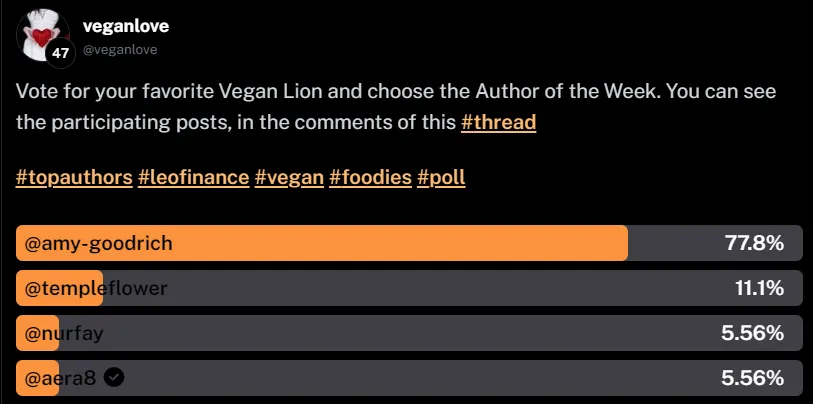The width and height of the screenshot is (813, 404).
Task: Click the #topauthors hashtag
Action: [x=74, y=177]
